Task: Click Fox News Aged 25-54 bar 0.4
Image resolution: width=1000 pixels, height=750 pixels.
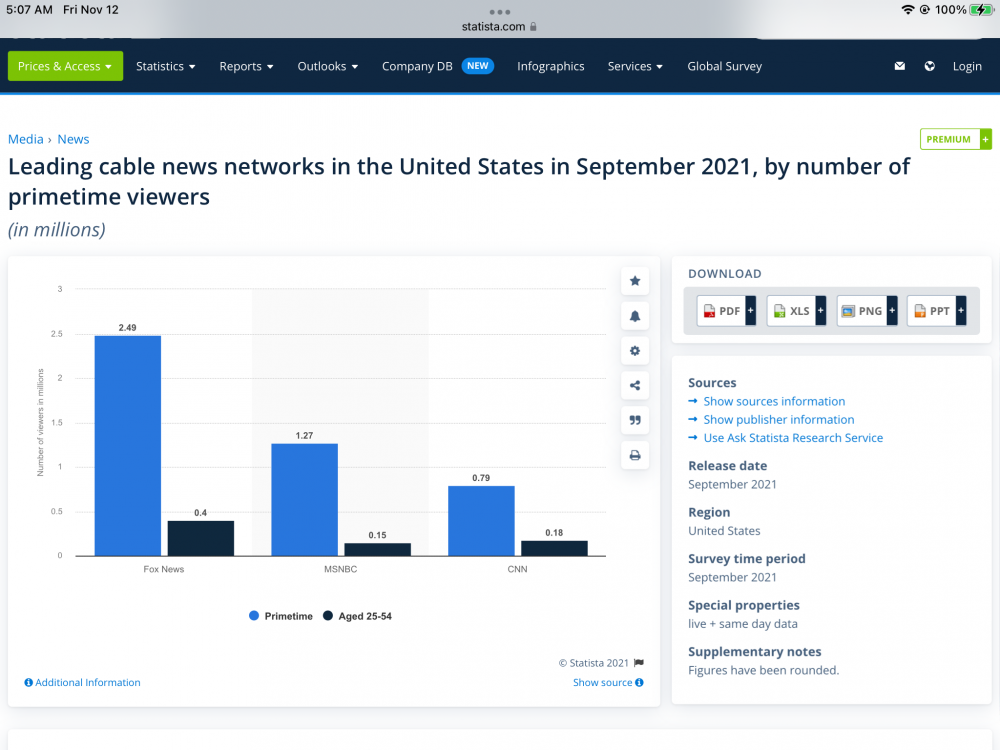Action: 200,538
